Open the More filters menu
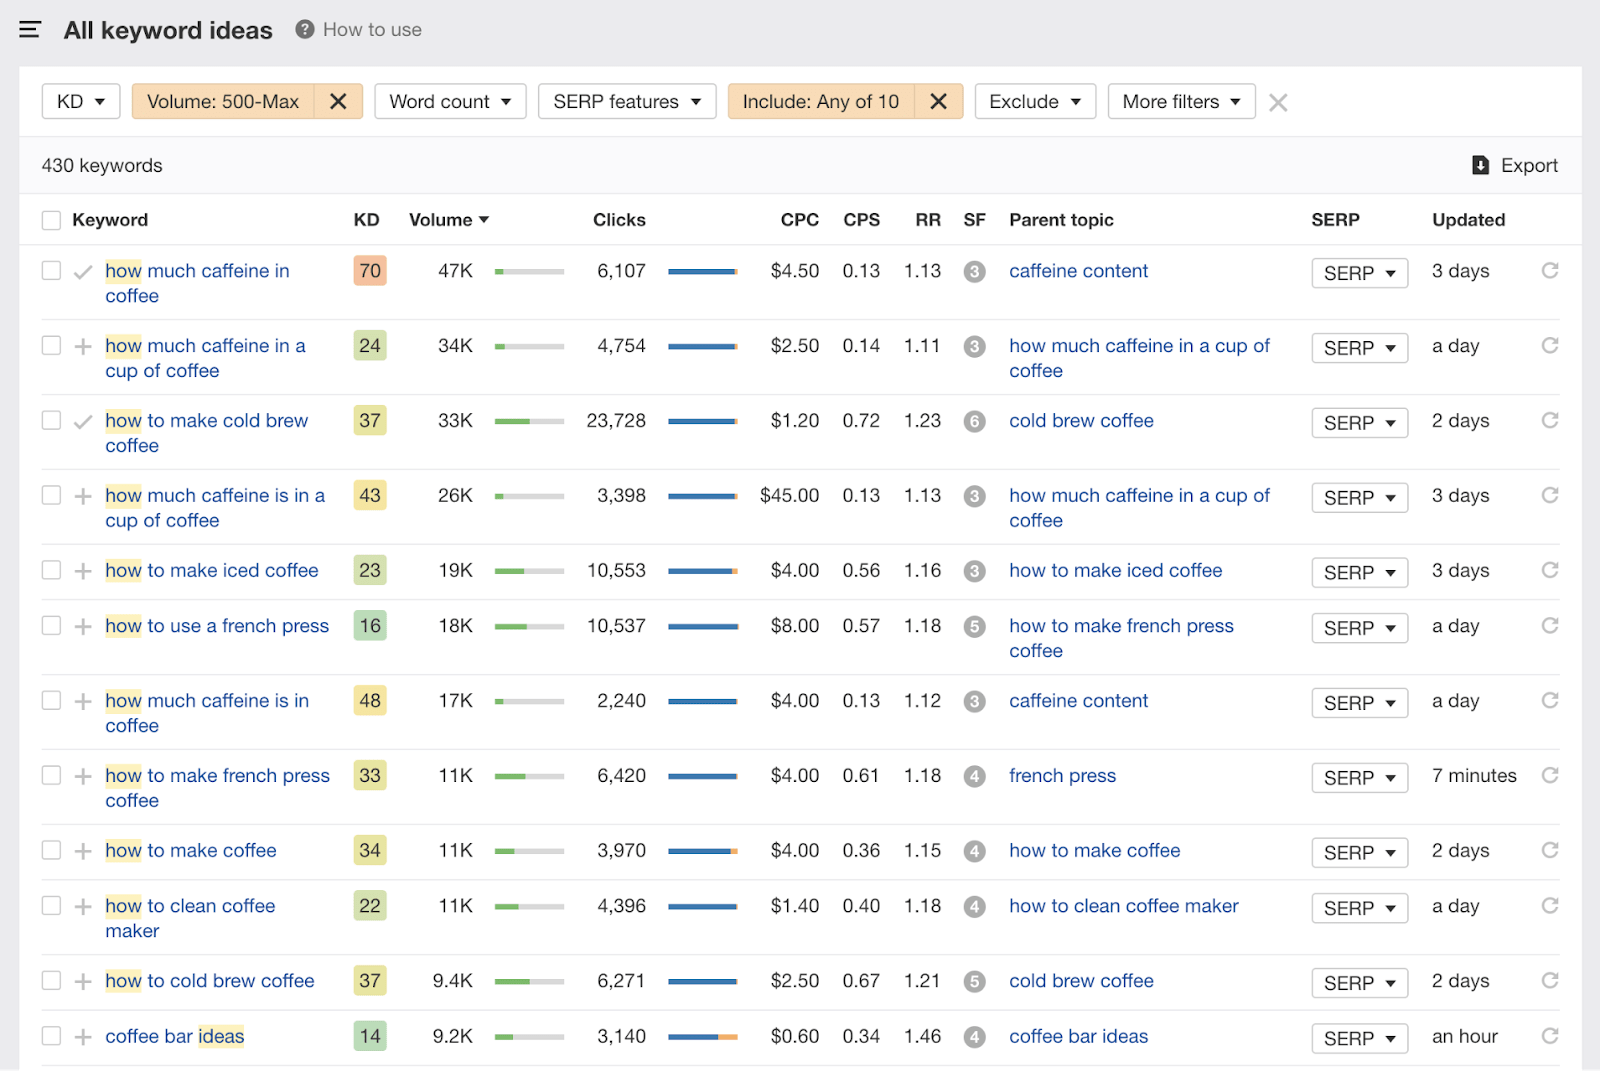1600x1071 pixels. (1180, 101)
